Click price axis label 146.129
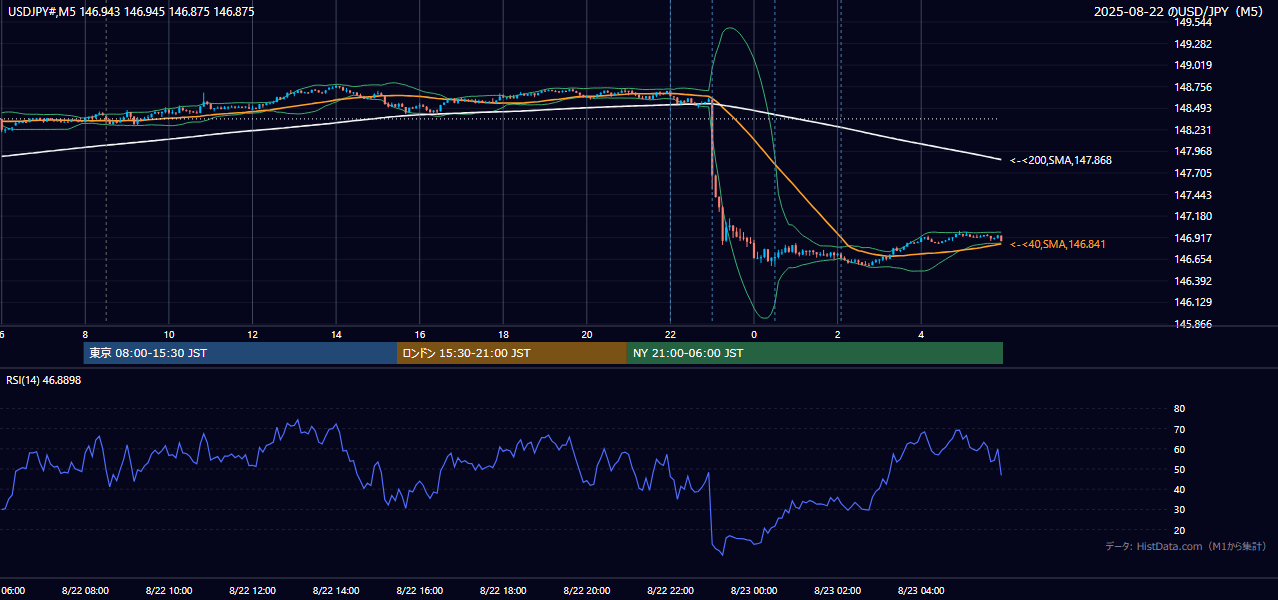This screenshot has width=1278, height=600. pos(1192,302)
